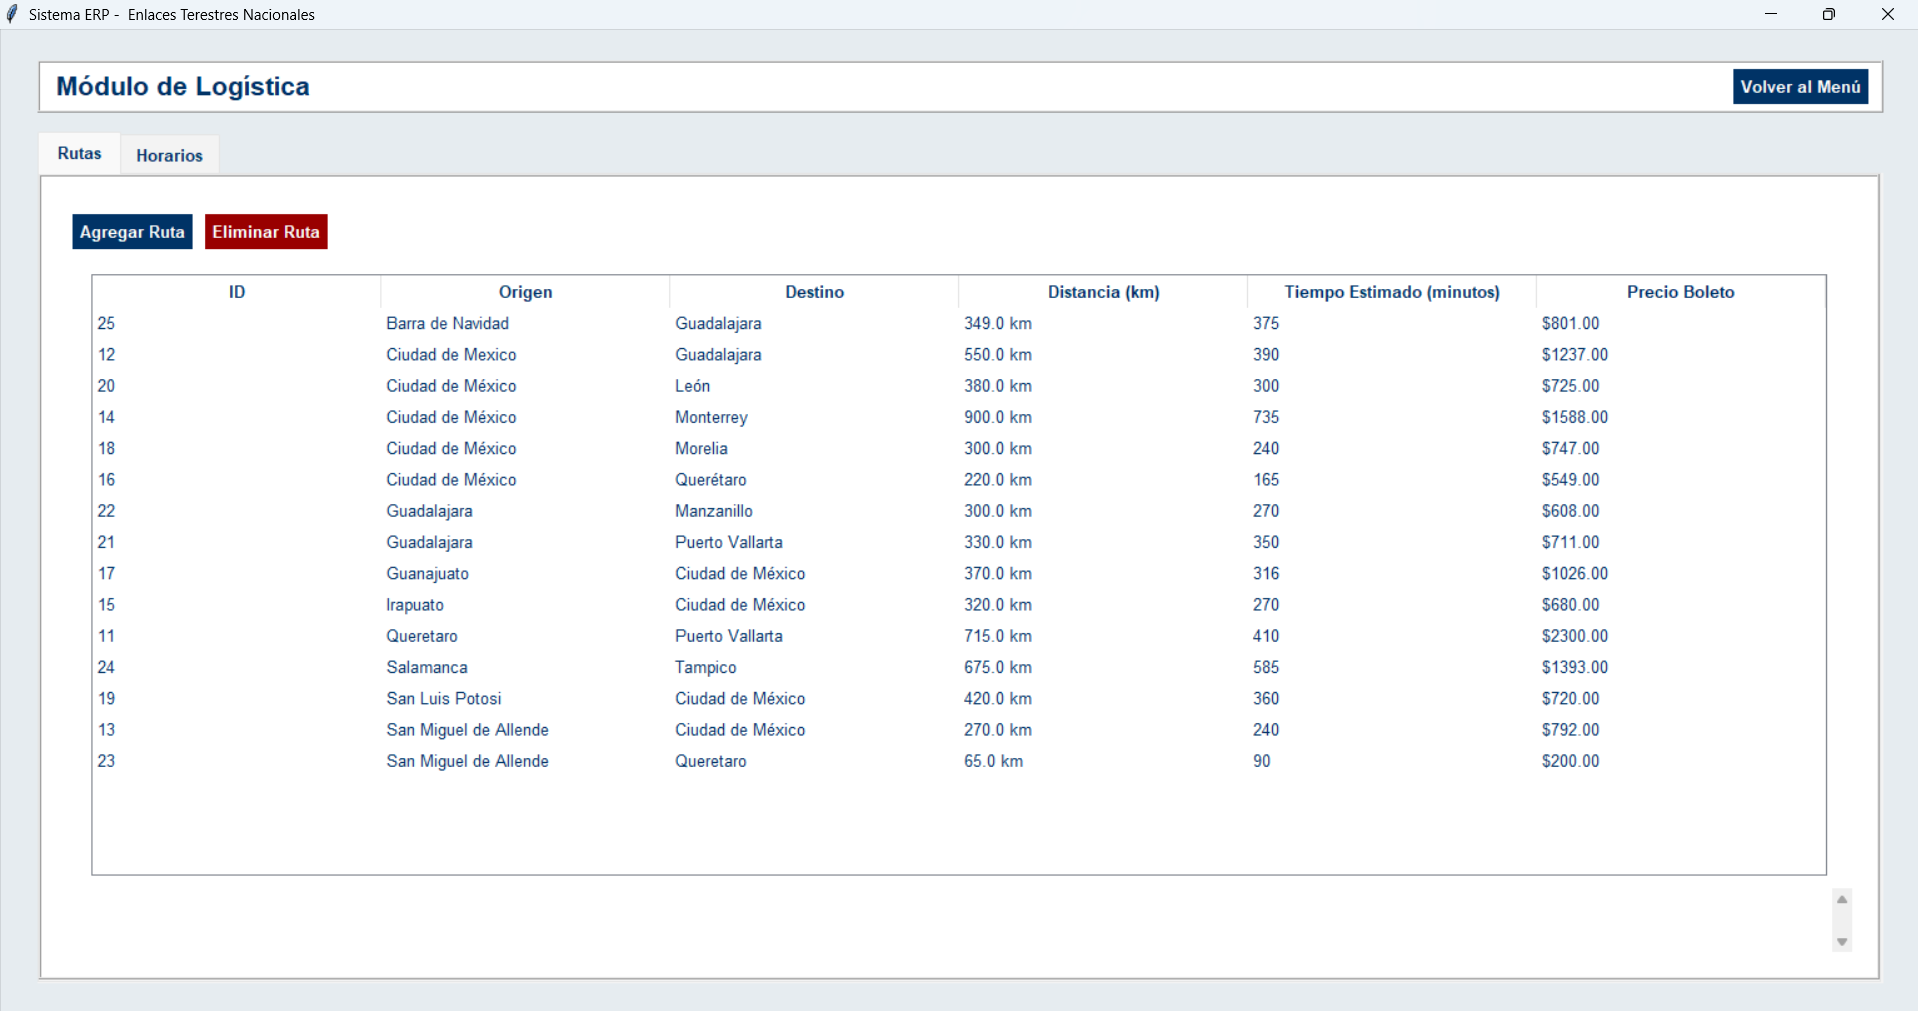This screenshot has height=1011, width=1918.
Task: Select the row with ID 23
Action: click(959, 761)
